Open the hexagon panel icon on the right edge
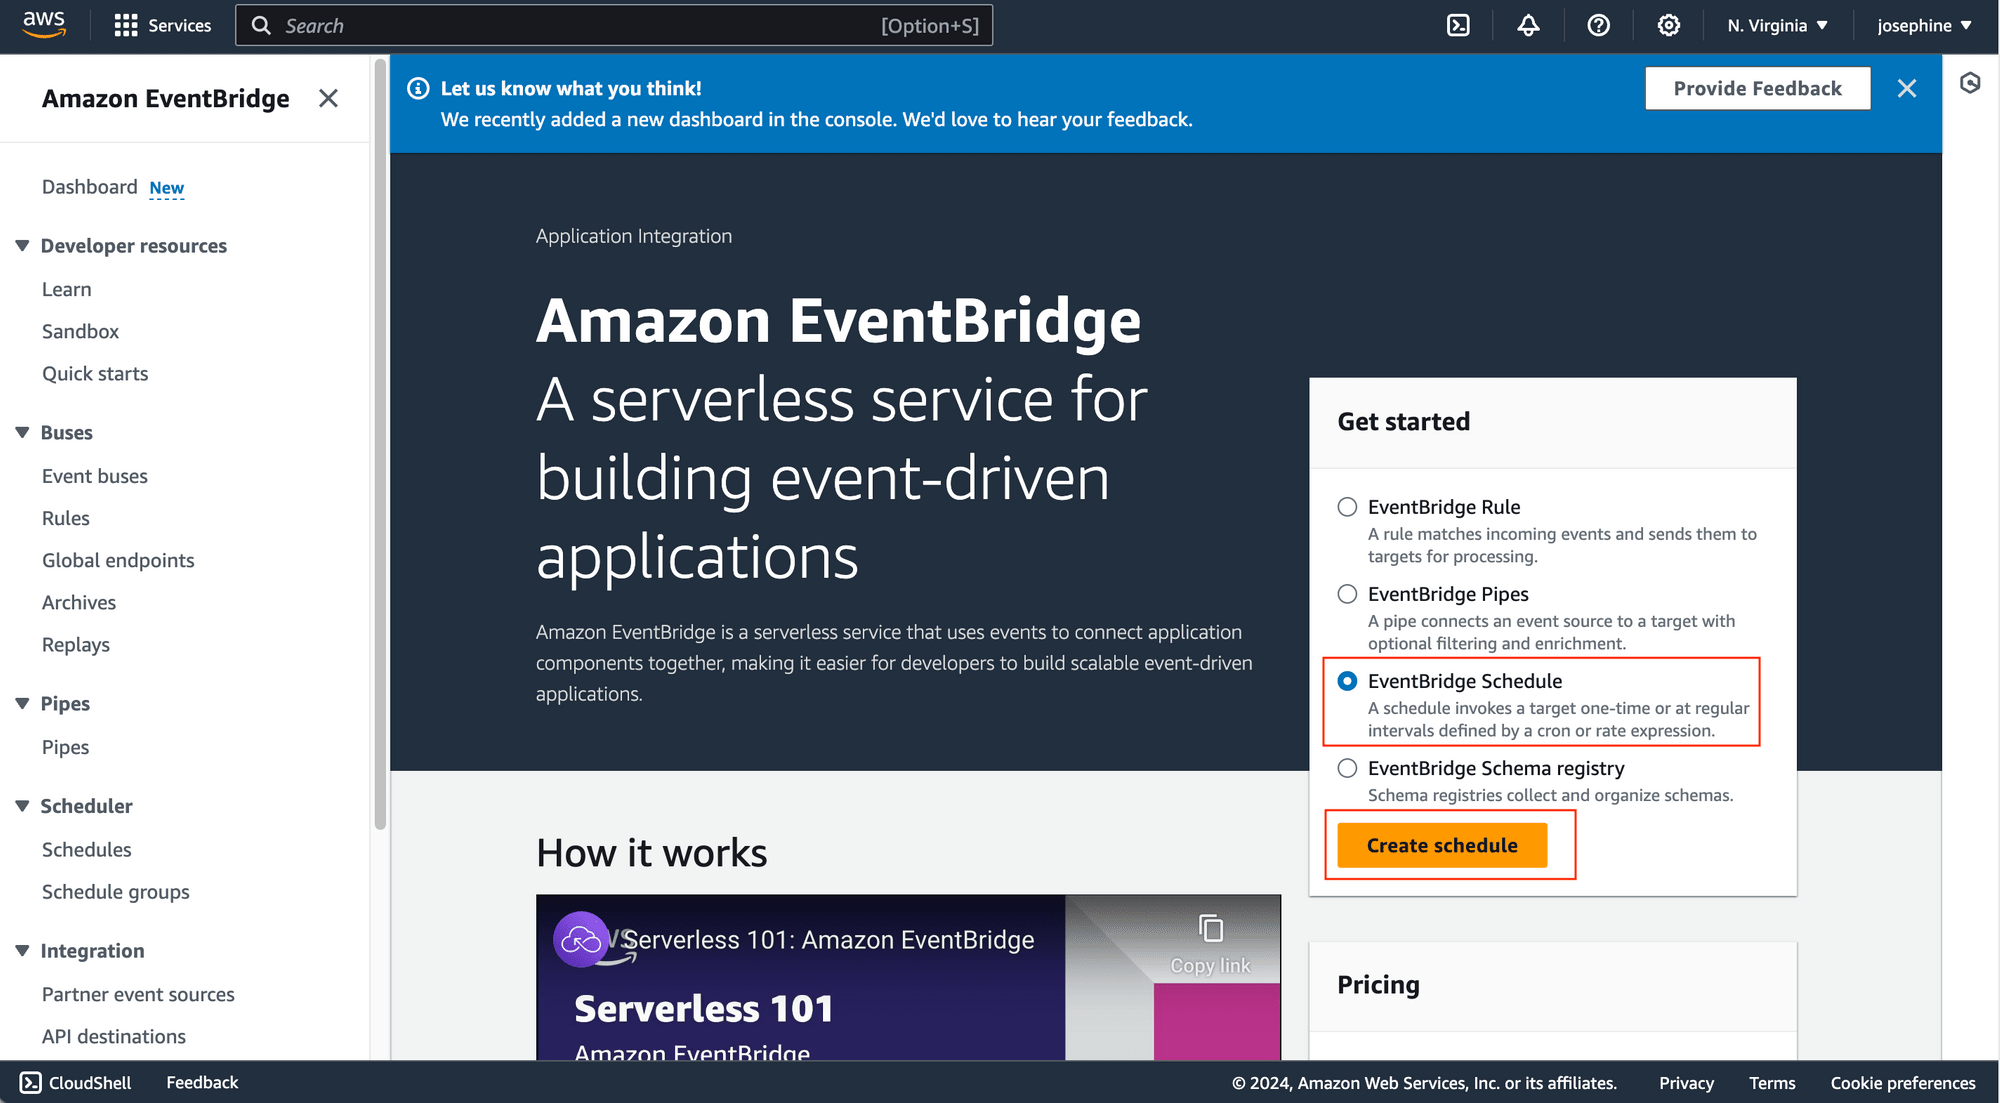The height and width of the screenshot is (1103, 2000). [1970, 83]
